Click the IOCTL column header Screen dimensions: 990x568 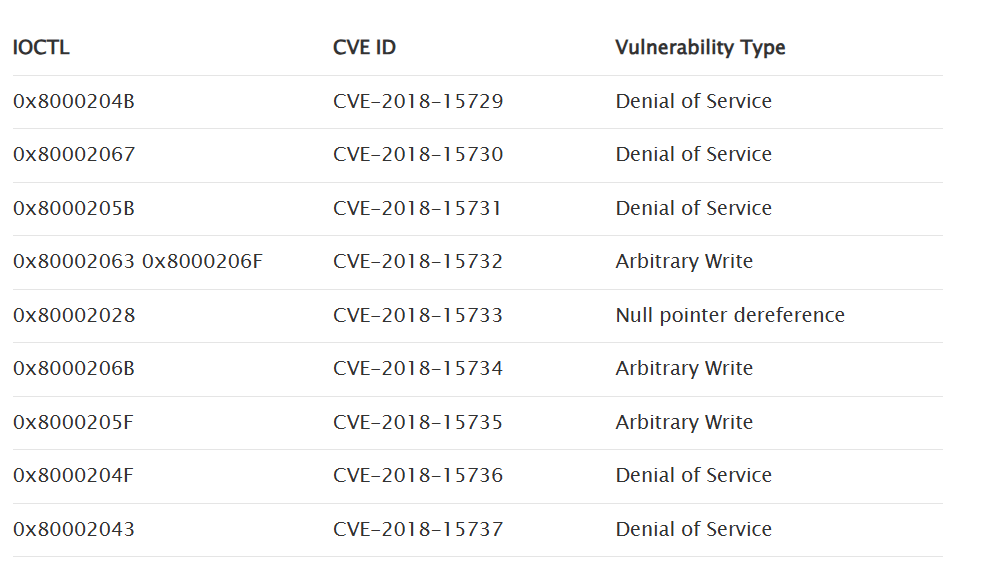(x=42, y=48)
